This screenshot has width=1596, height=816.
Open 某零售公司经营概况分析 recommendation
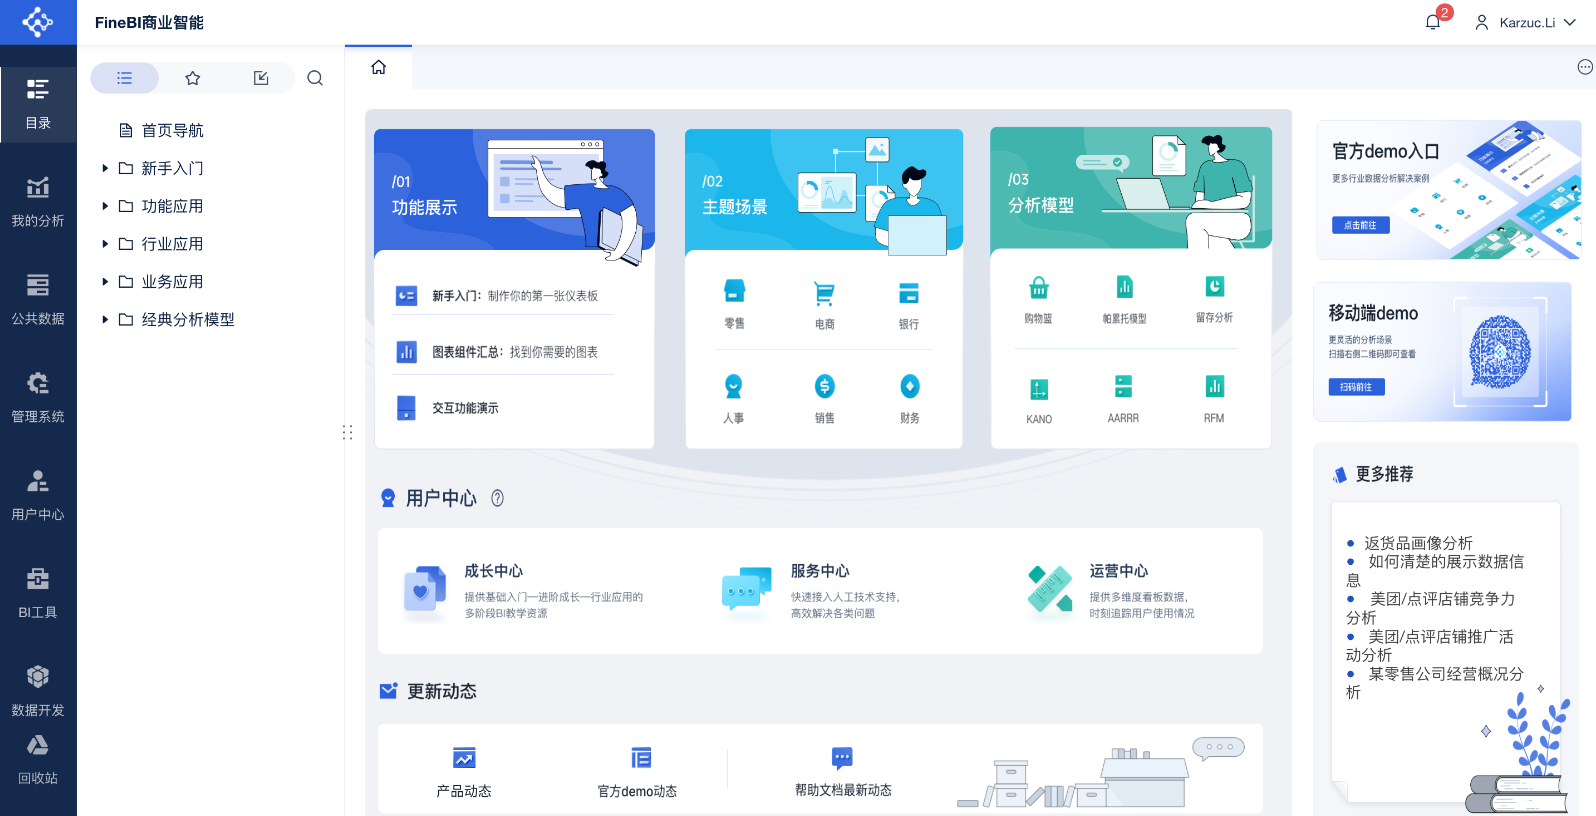point(1435,683)
